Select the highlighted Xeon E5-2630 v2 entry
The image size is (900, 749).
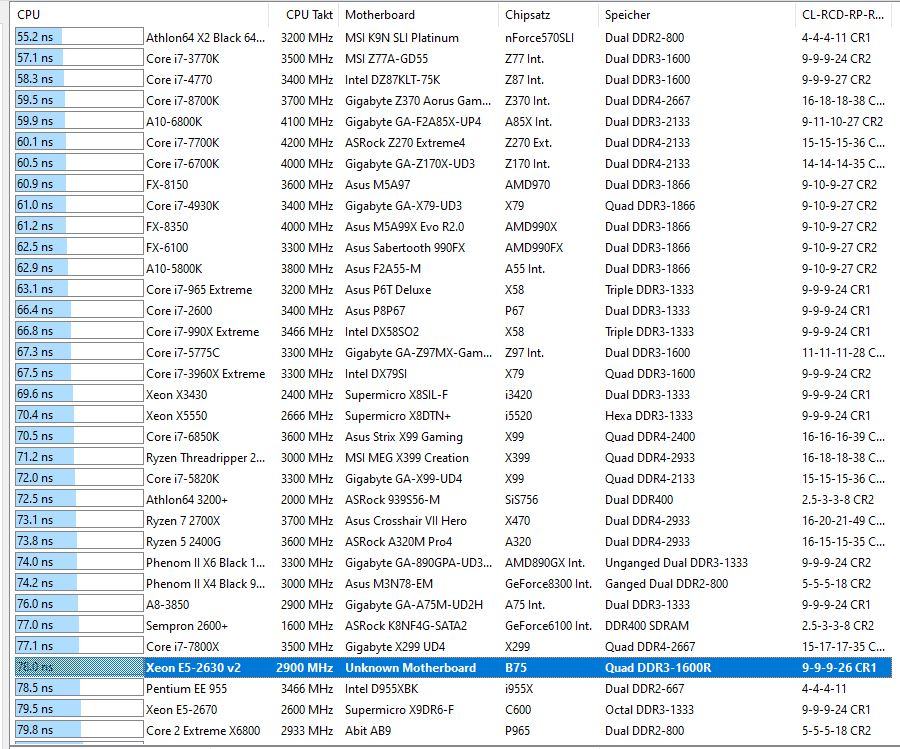point(193,667)
